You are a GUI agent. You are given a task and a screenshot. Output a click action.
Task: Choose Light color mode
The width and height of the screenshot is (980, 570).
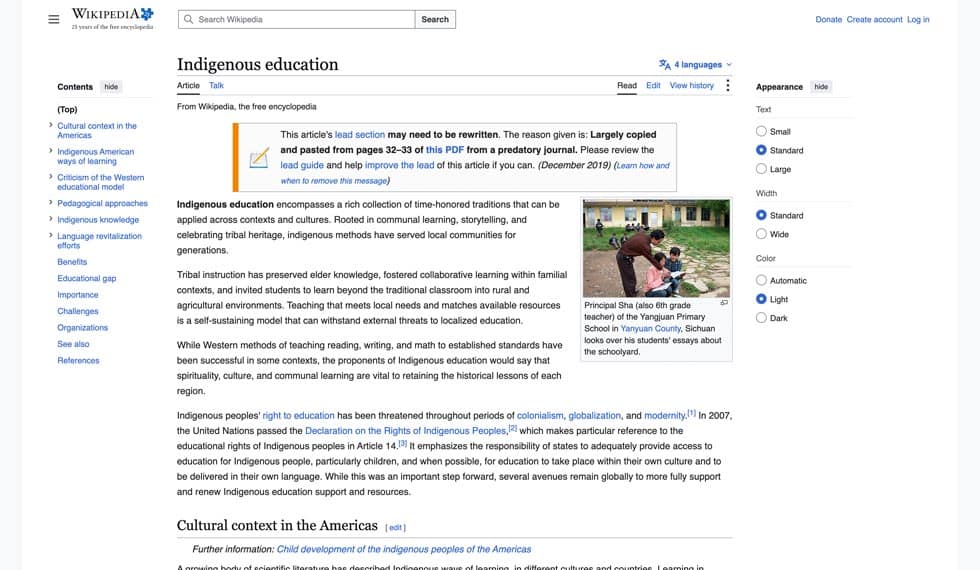(x=761, y=299)
